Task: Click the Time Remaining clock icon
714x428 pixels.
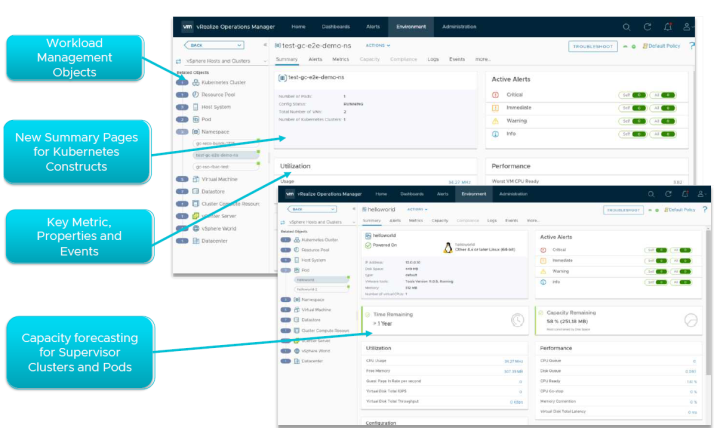Action: [516, 320]
